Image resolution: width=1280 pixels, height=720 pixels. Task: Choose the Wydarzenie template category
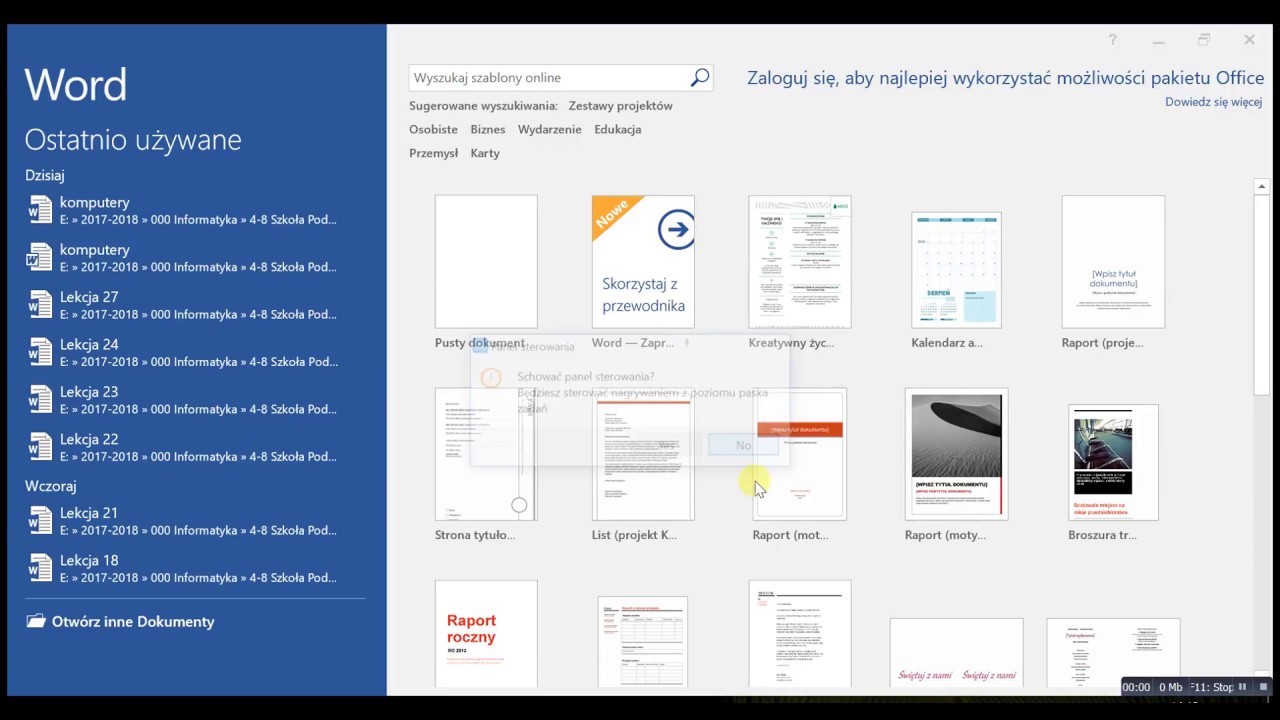coord(549,130)
